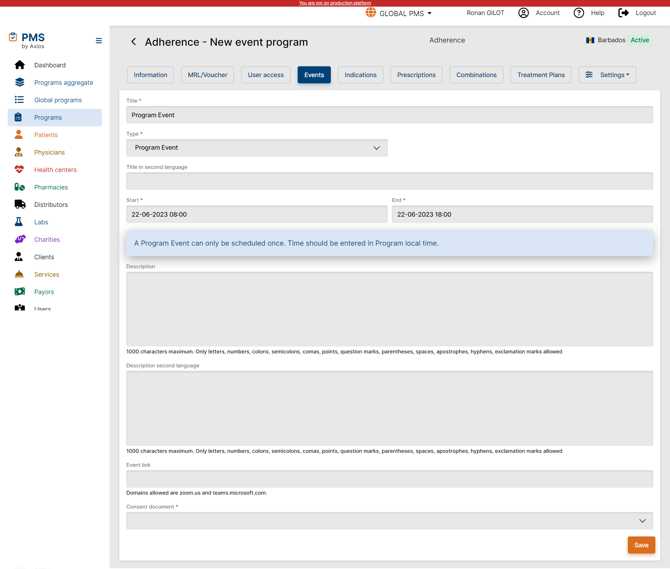This screenshot has width=670, height=569.
Task: Click the Distributors truck icon
Action: 19,204
